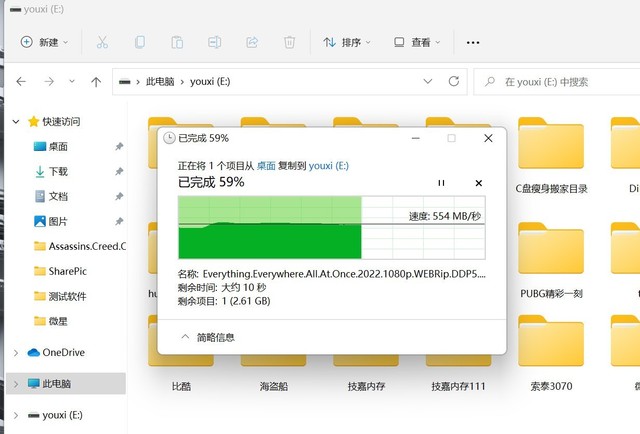The height and width of the screenshot is (434, 640).
Task: Click the Cut scissors icon
Action: tap(102, 42)
